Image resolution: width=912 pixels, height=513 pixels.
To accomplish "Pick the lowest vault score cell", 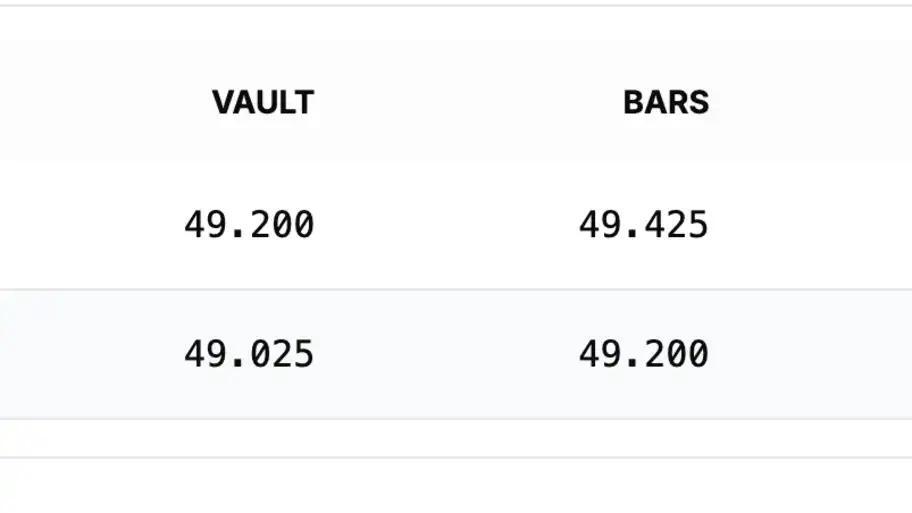I will coord(249,354).
